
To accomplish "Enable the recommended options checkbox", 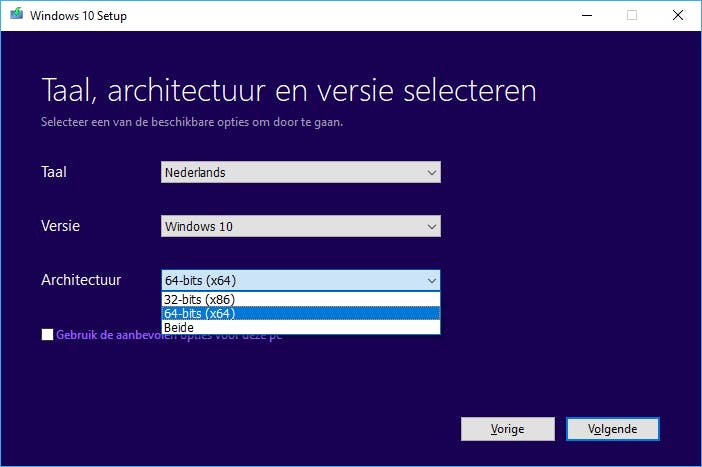I will pos(48,335).
